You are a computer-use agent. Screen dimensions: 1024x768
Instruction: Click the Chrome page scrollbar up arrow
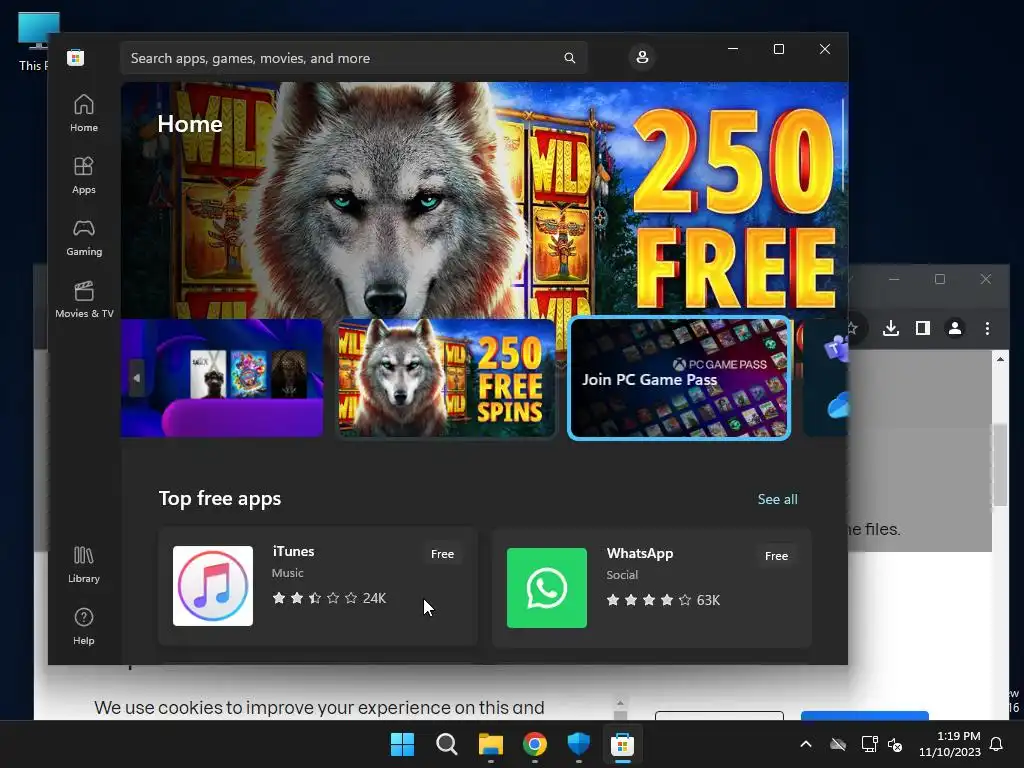click(x=1000, y=359)
